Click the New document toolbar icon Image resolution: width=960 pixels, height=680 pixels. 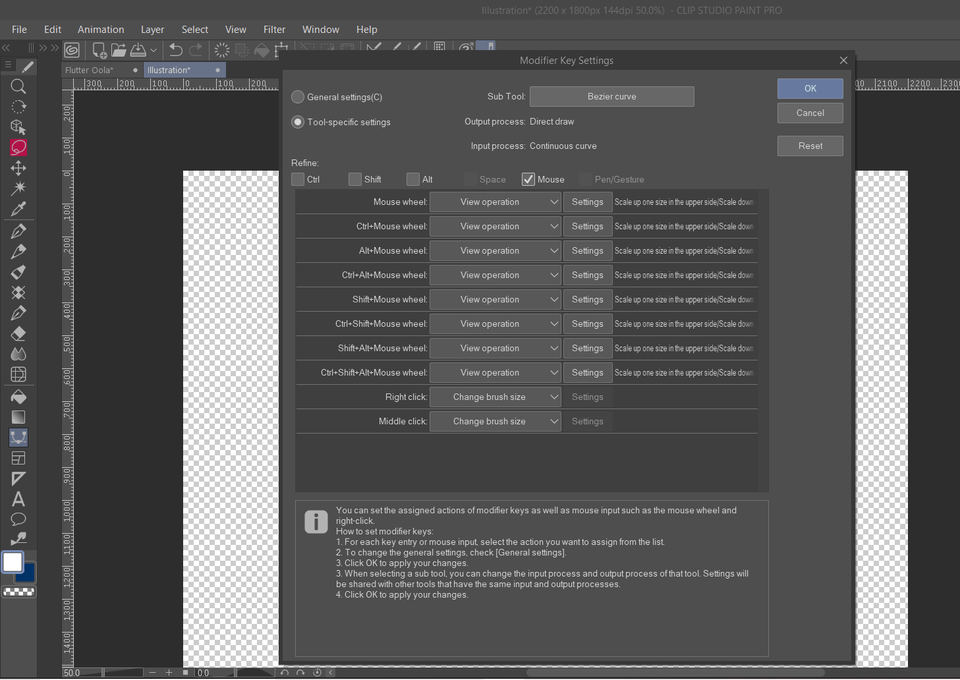(99, 50)
